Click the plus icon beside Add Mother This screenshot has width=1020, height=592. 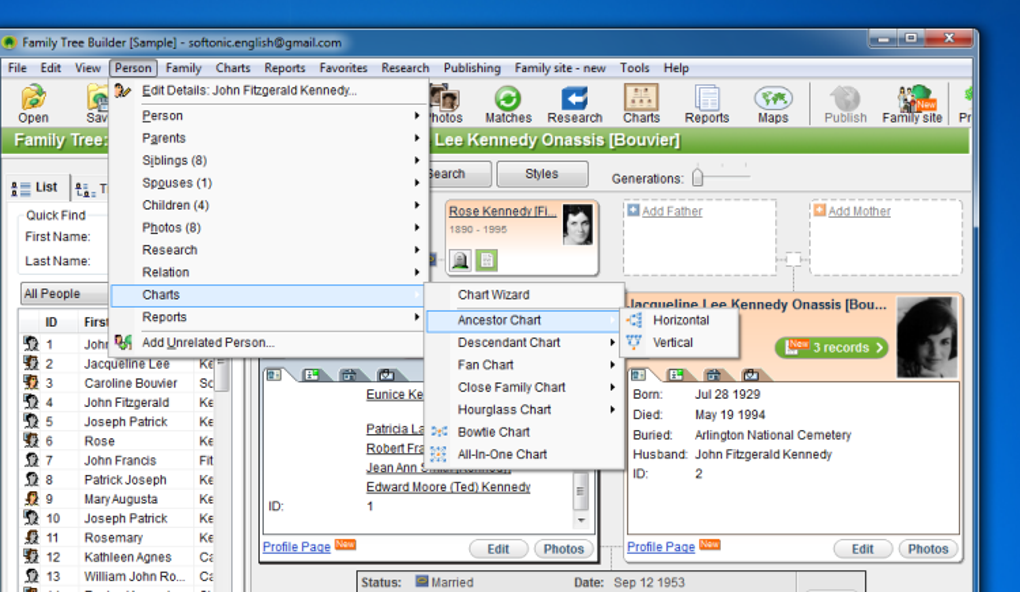point(820,210)
